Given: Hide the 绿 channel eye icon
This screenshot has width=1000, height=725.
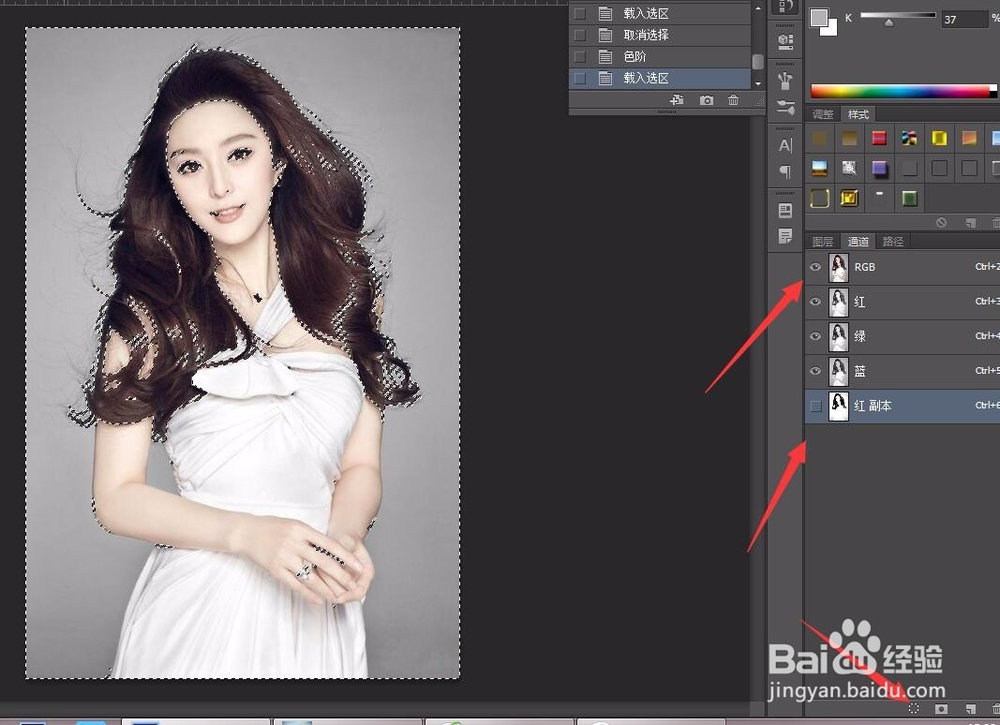Looking at the screenshot, I should click(x=816, y=336).
